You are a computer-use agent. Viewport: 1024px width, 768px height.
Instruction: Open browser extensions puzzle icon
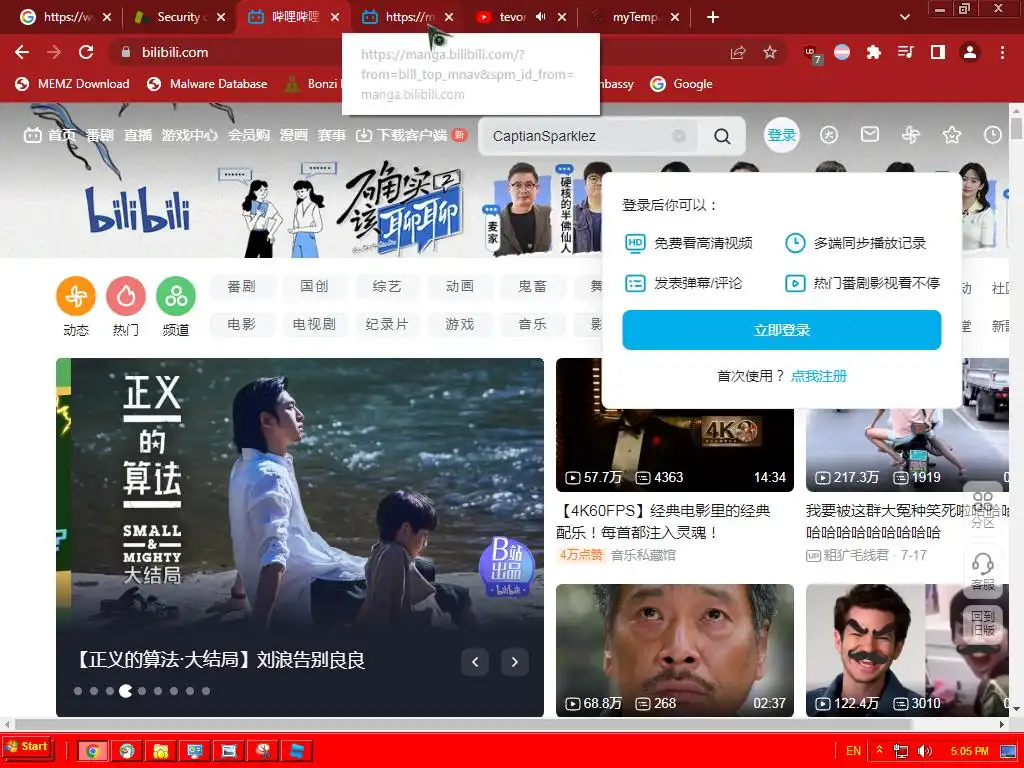[x=873, y=52]
